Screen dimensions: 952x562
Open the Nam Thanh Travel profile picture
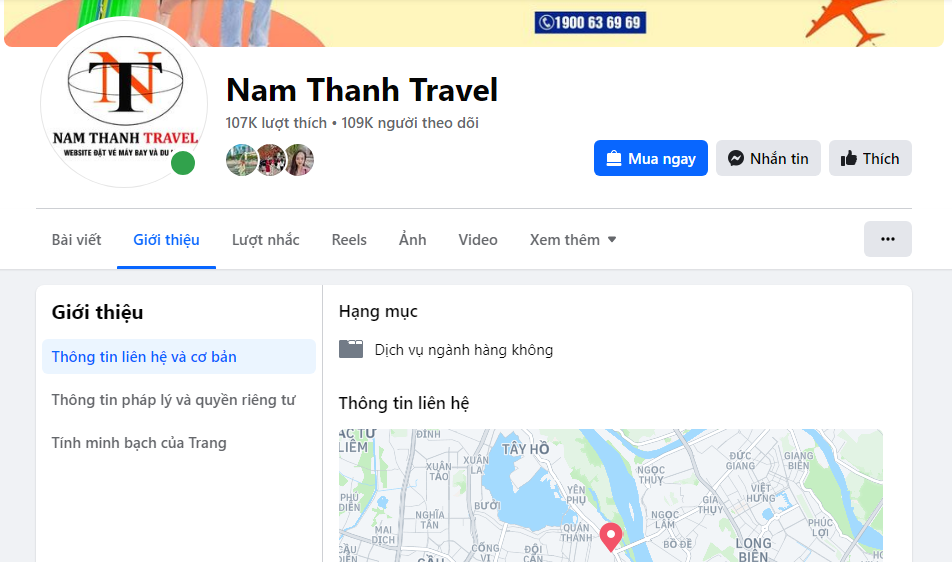[124, 102]
